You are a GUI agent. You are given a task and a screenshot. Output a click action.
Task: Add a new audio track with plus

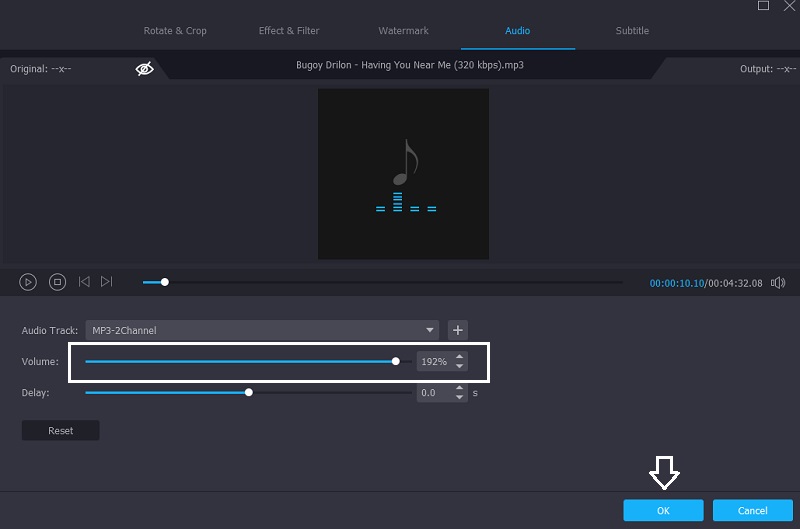click(457, 330)
